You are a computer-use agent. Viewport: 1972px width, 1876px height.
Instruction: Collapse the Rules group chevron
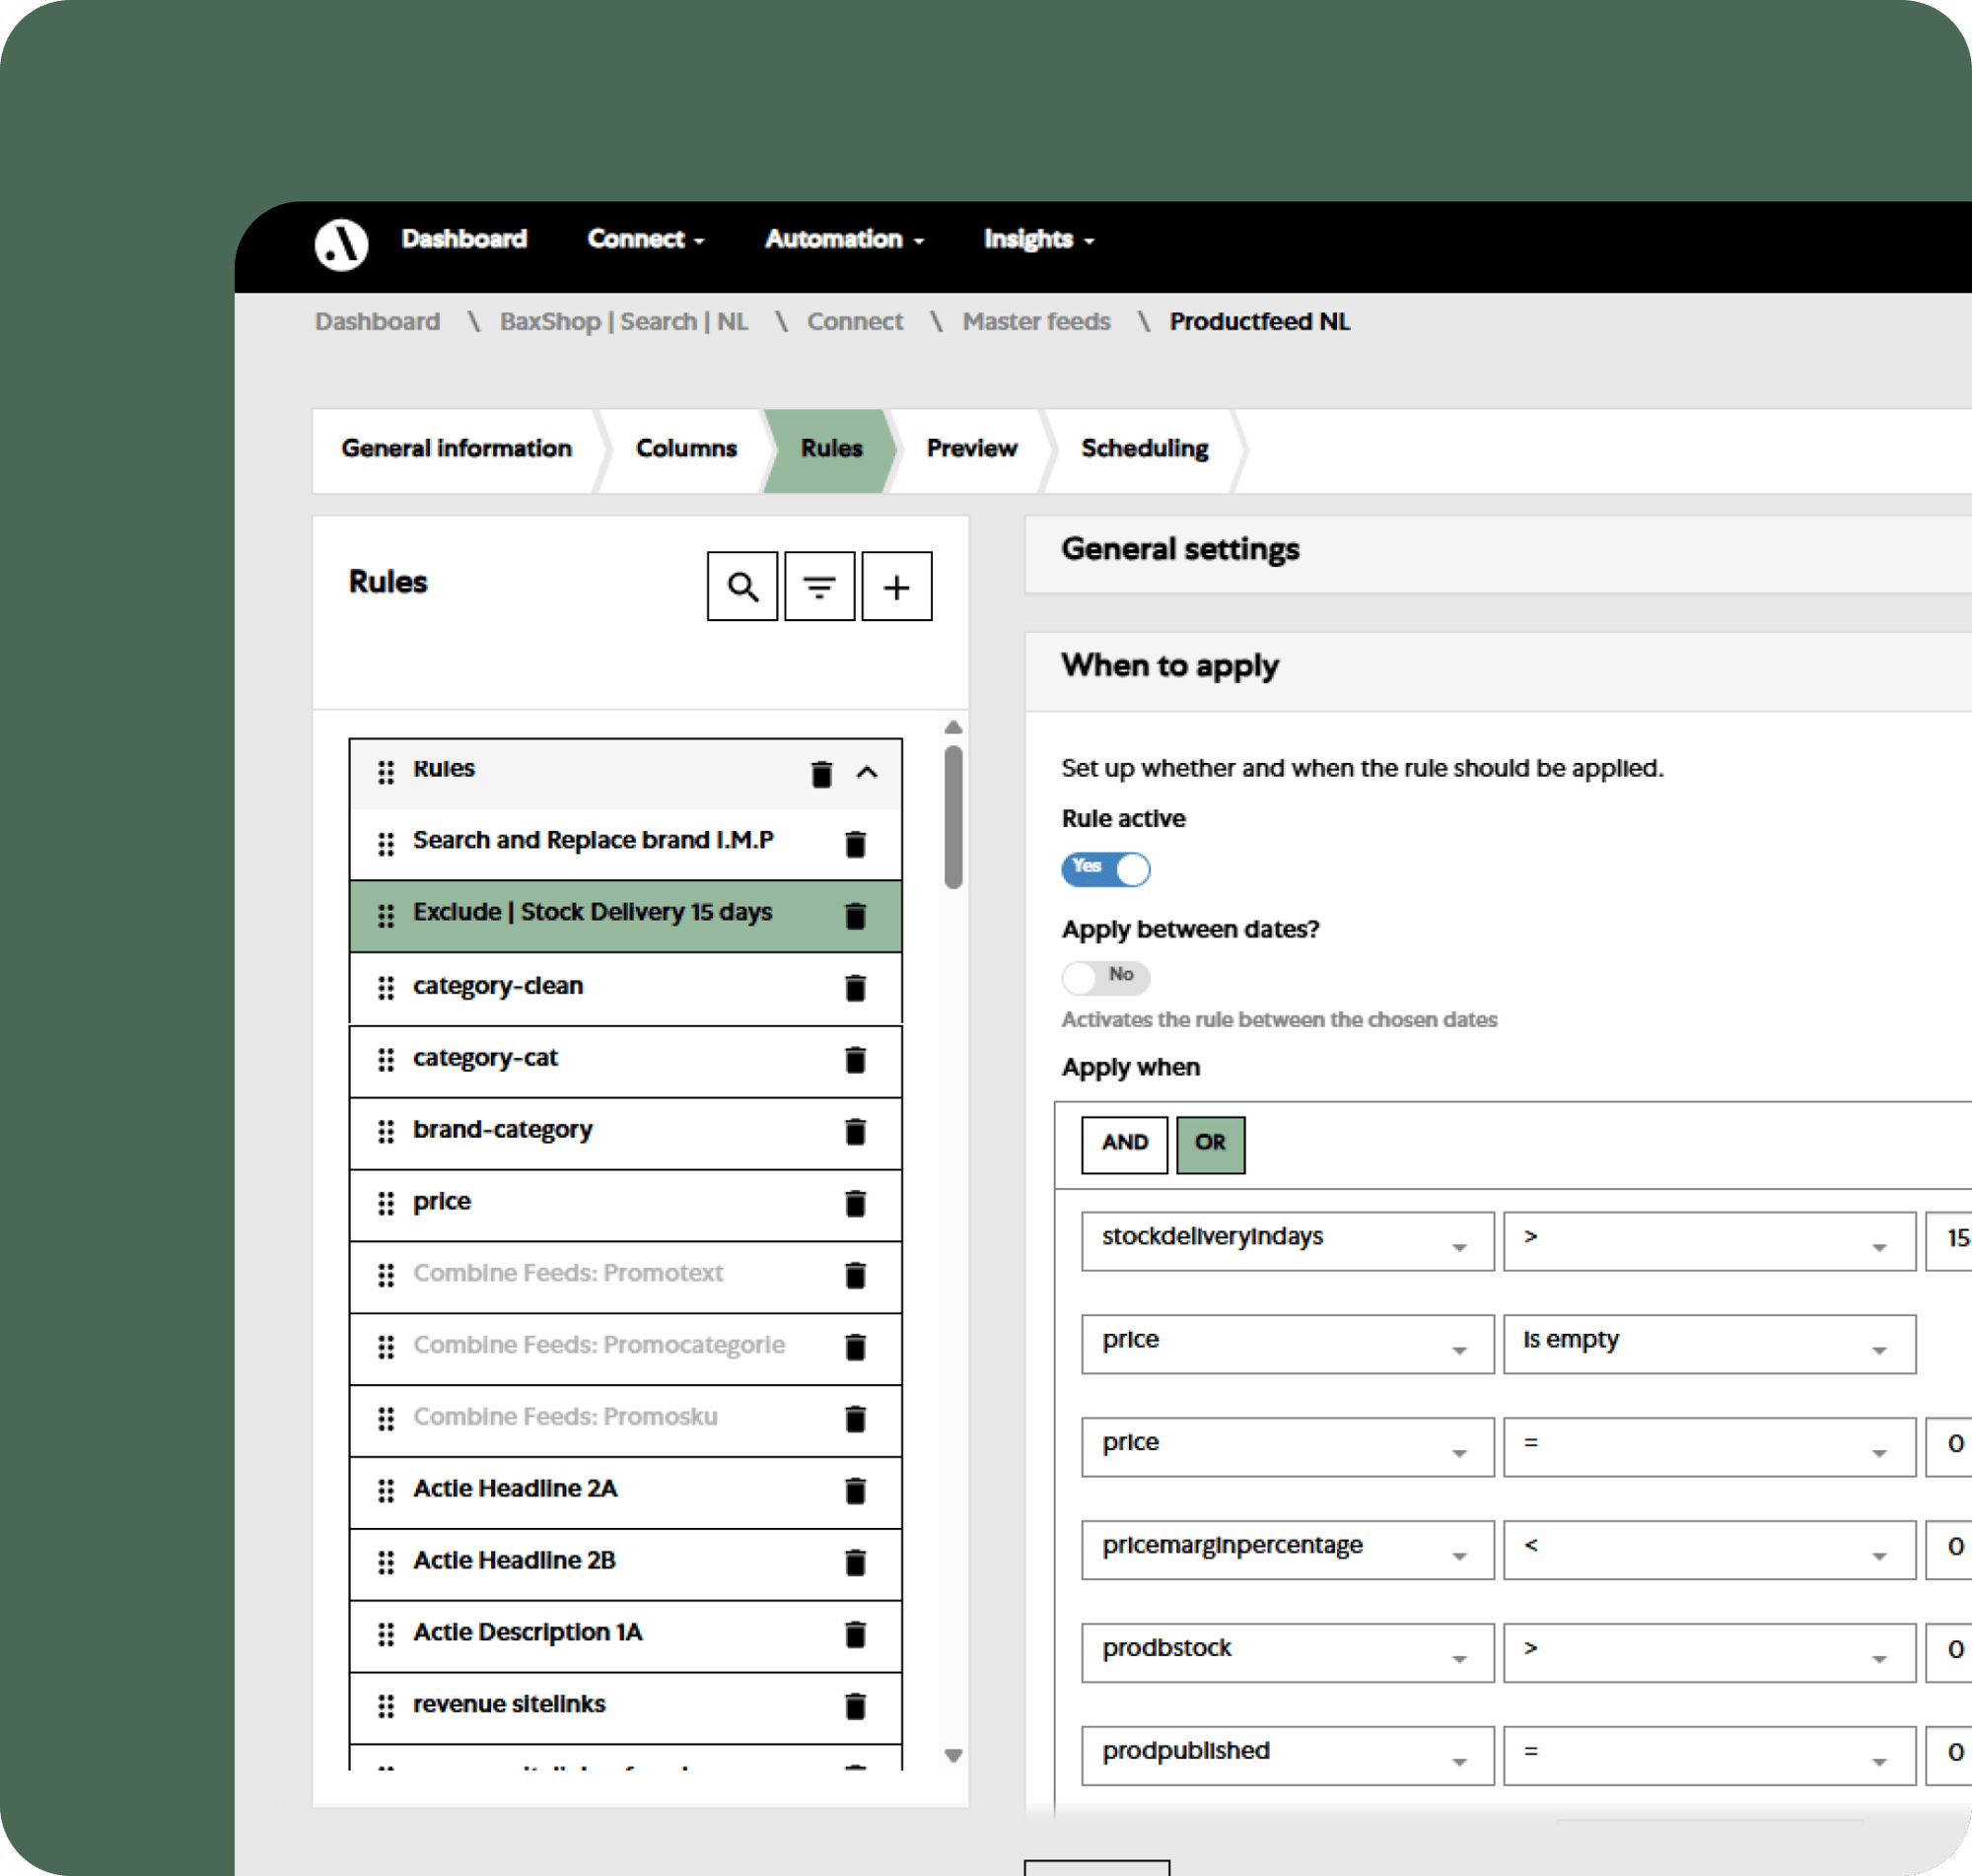[x=867, y=773]
